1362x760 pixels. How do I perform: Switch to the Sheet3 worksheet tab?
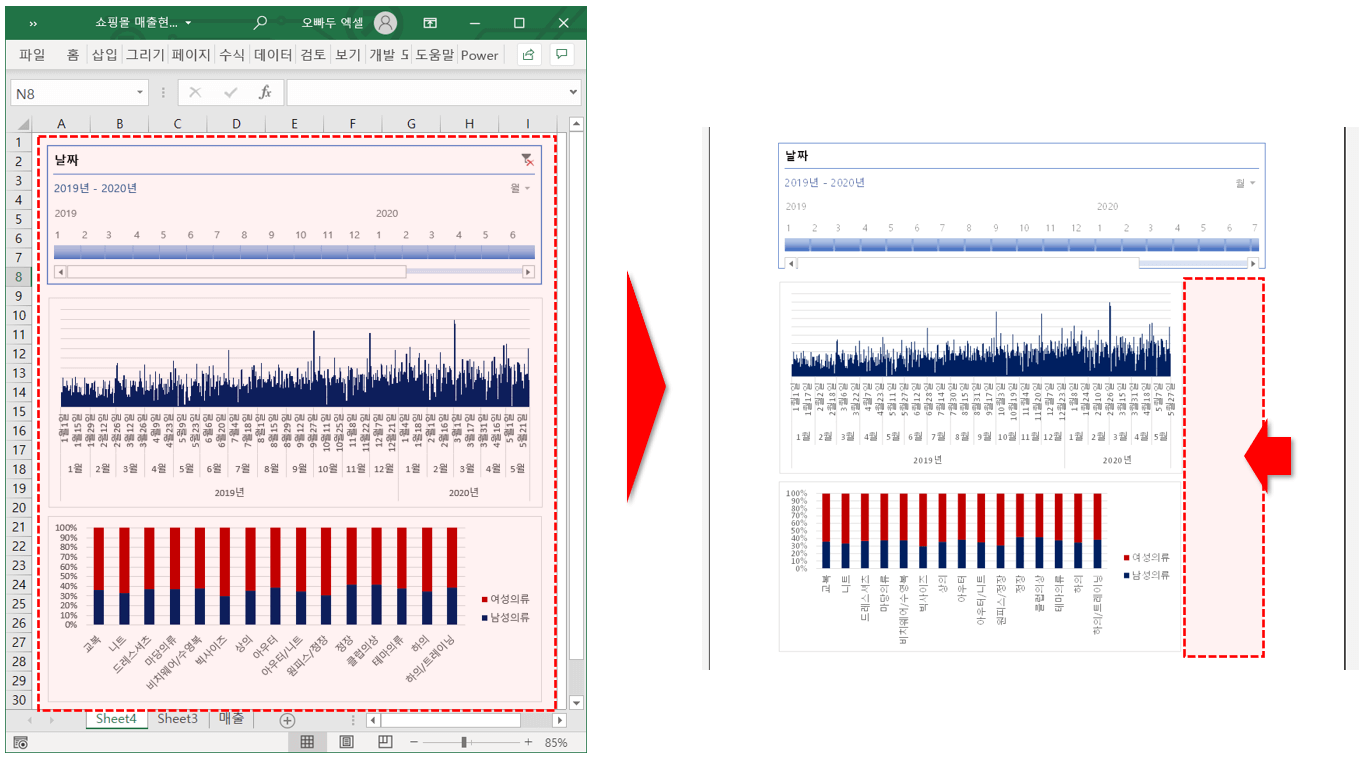(177, 719)
